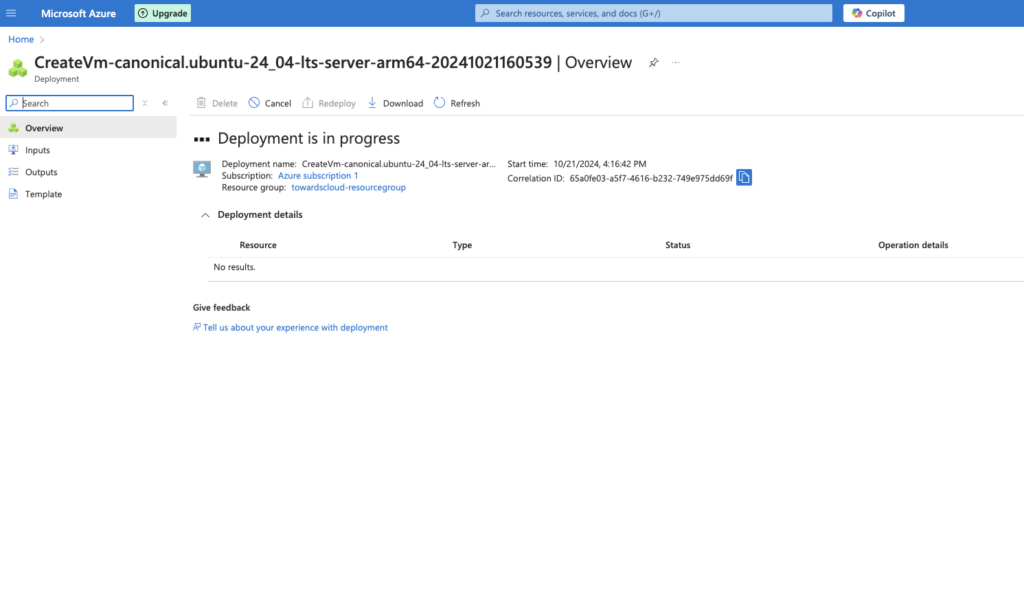Open the deployment experience feedback link
Viewport: 1024px width, 600px height.
[295, 328]
